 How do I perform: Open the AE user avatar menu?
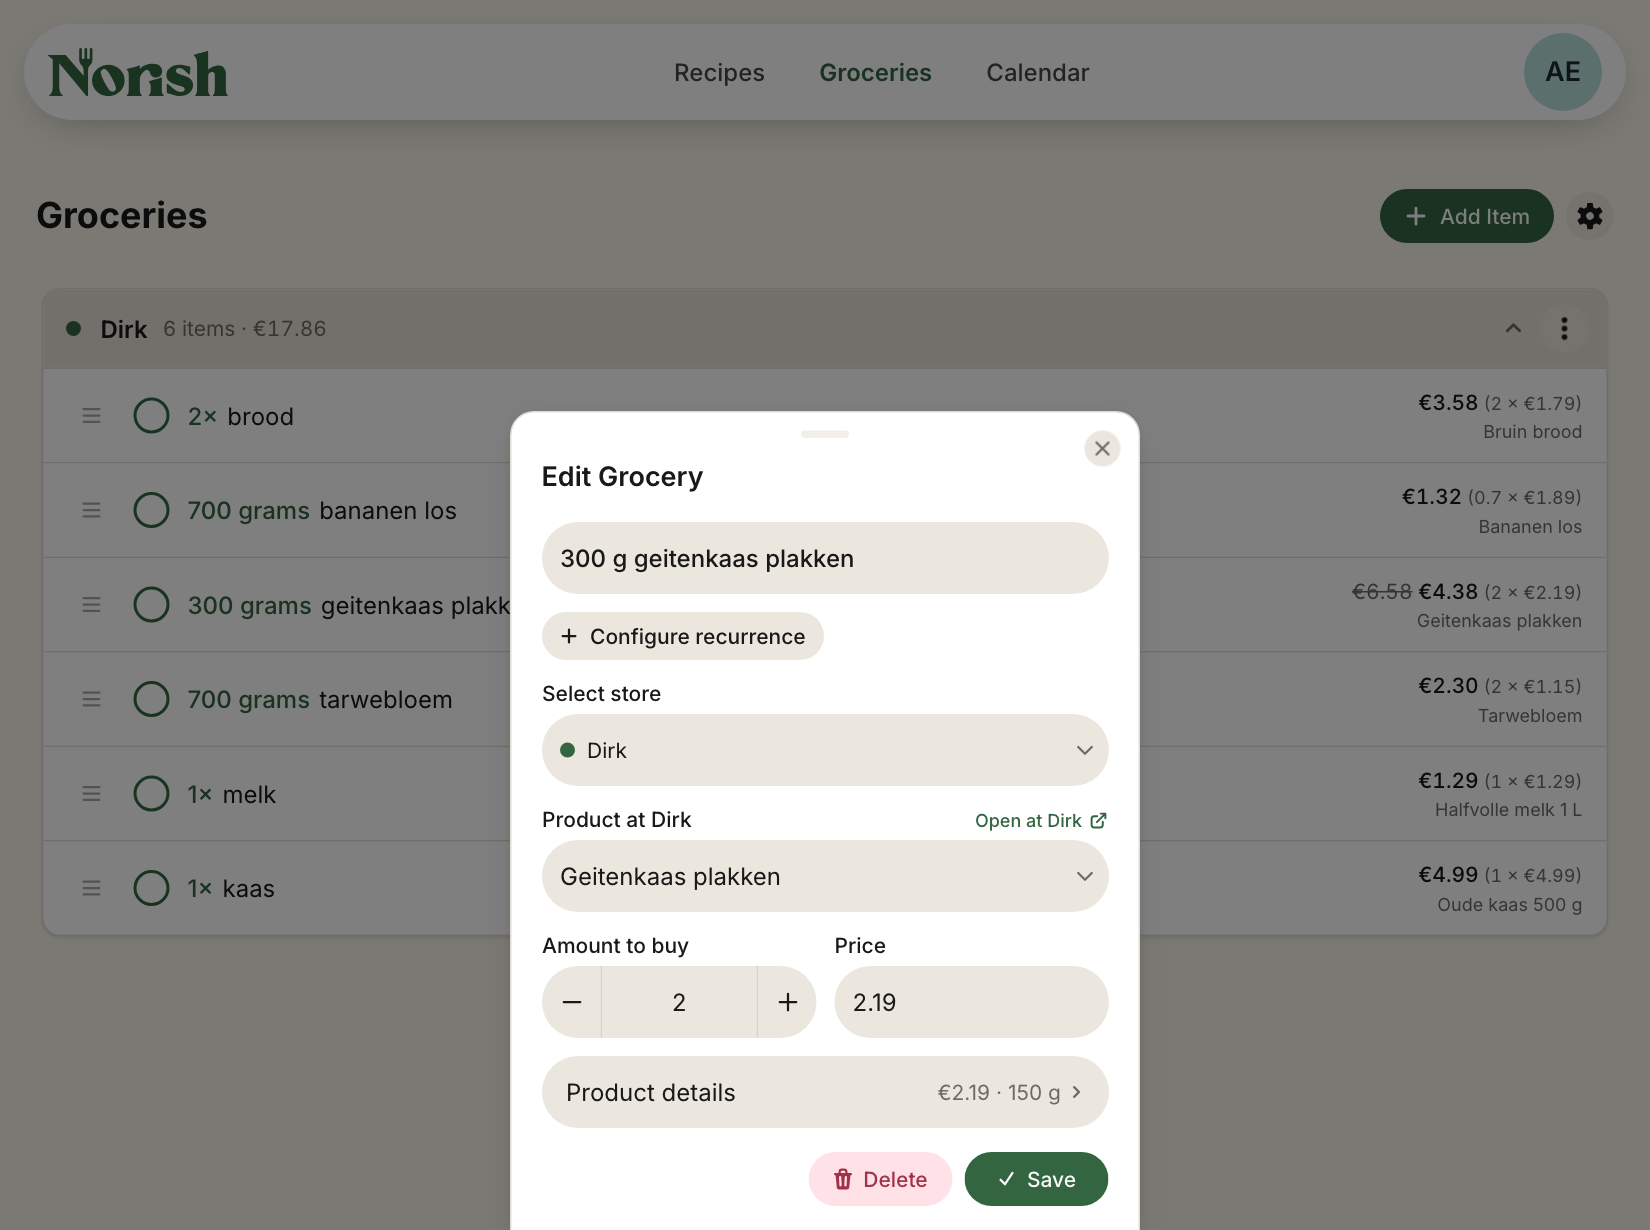coord(1562,72)
